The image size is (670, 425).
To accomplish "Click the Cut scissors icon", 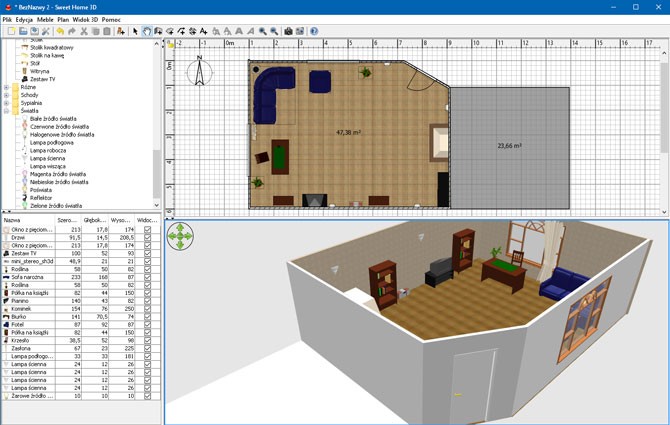I will (x=84, y=31).
